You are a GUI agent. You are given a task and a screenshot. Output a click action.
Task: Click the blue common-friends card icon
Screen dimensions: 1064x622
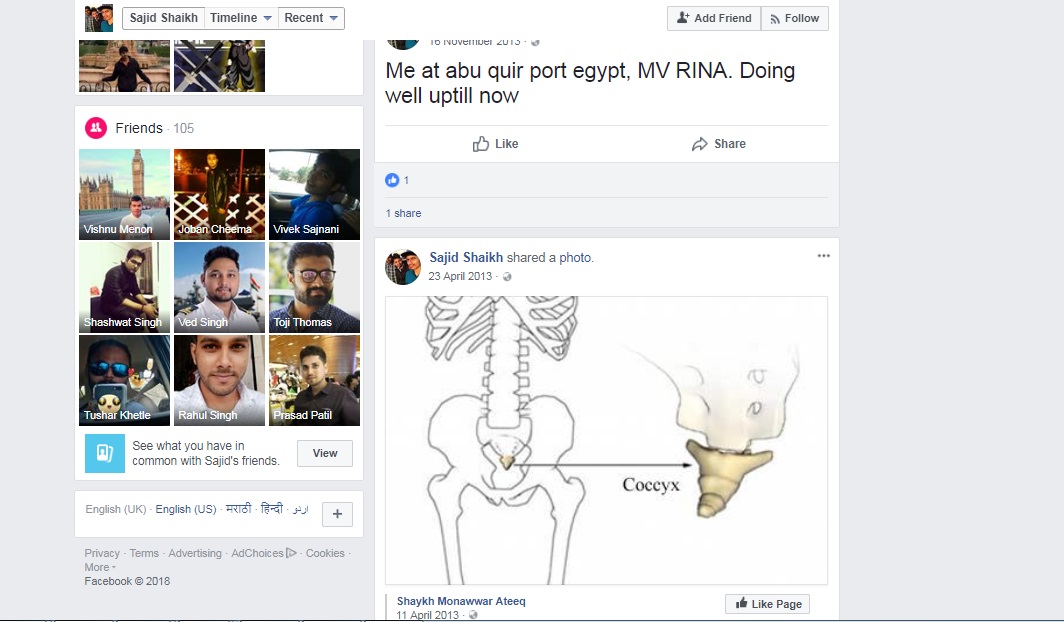tap(104, 453)
